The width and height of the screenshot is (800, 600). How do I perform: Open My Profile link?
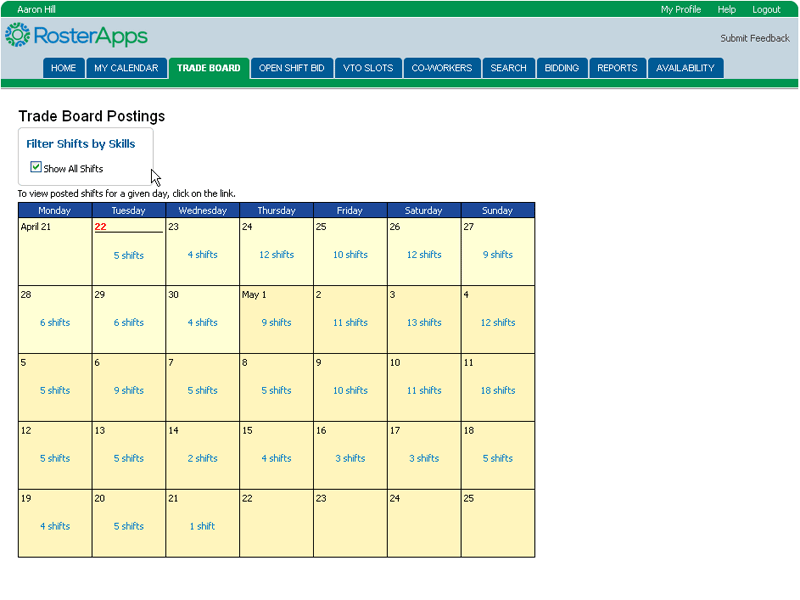pyautogui.click(x=681, y=9)
